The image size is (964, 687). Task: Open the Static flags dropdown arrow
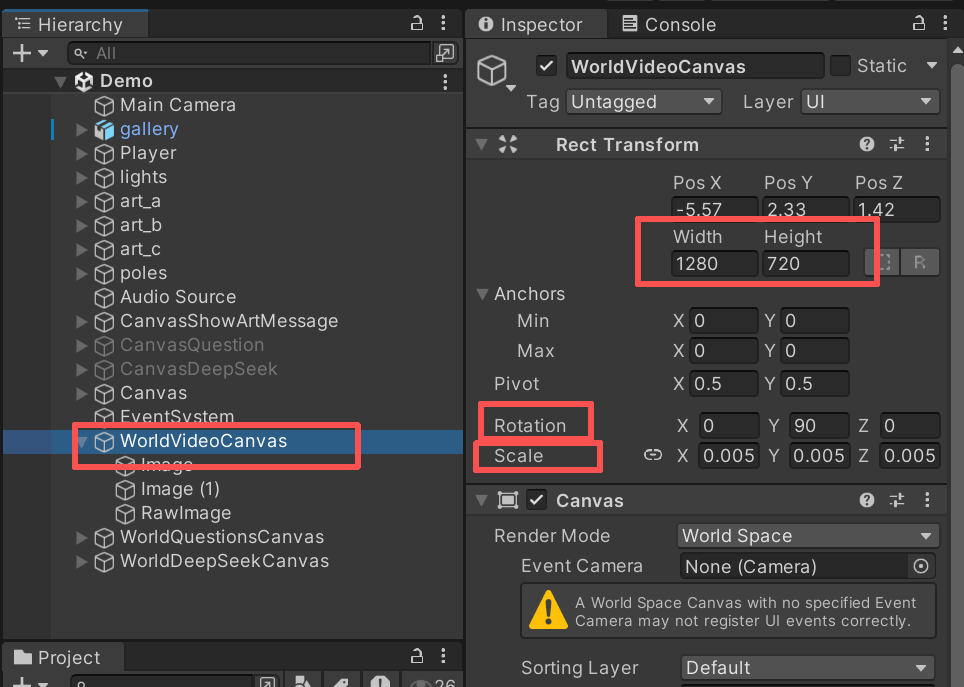pyautogui.click(x=932, y=65)
